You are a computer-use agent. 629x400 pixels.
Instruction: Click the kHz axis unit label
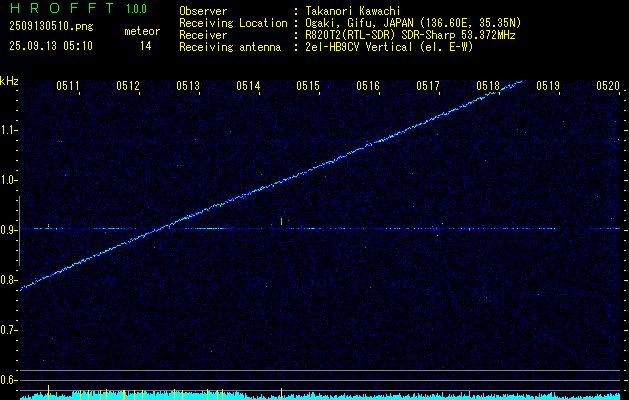pyautogui.click(x=9, y=81)
